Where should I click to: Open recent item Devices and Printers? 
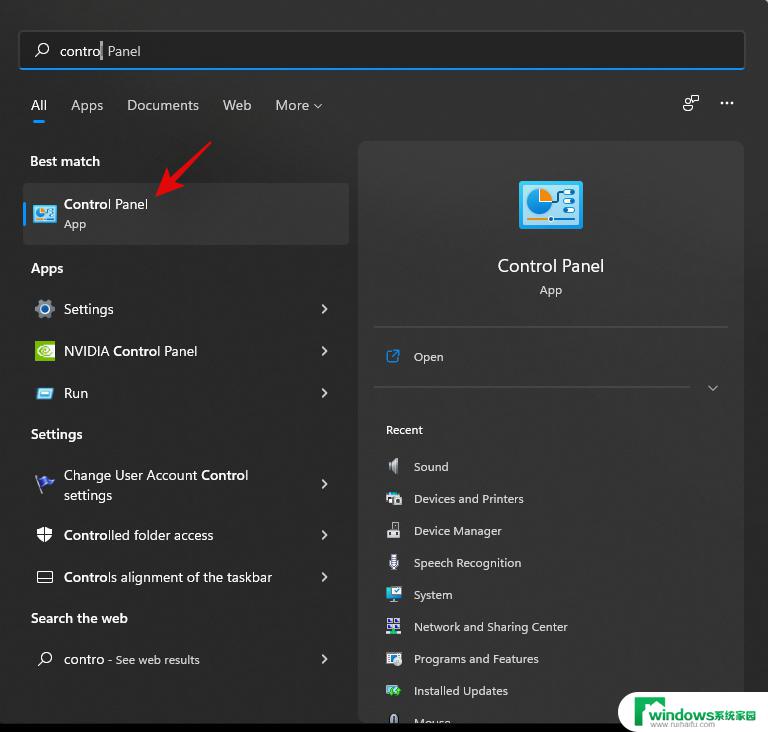468,498
